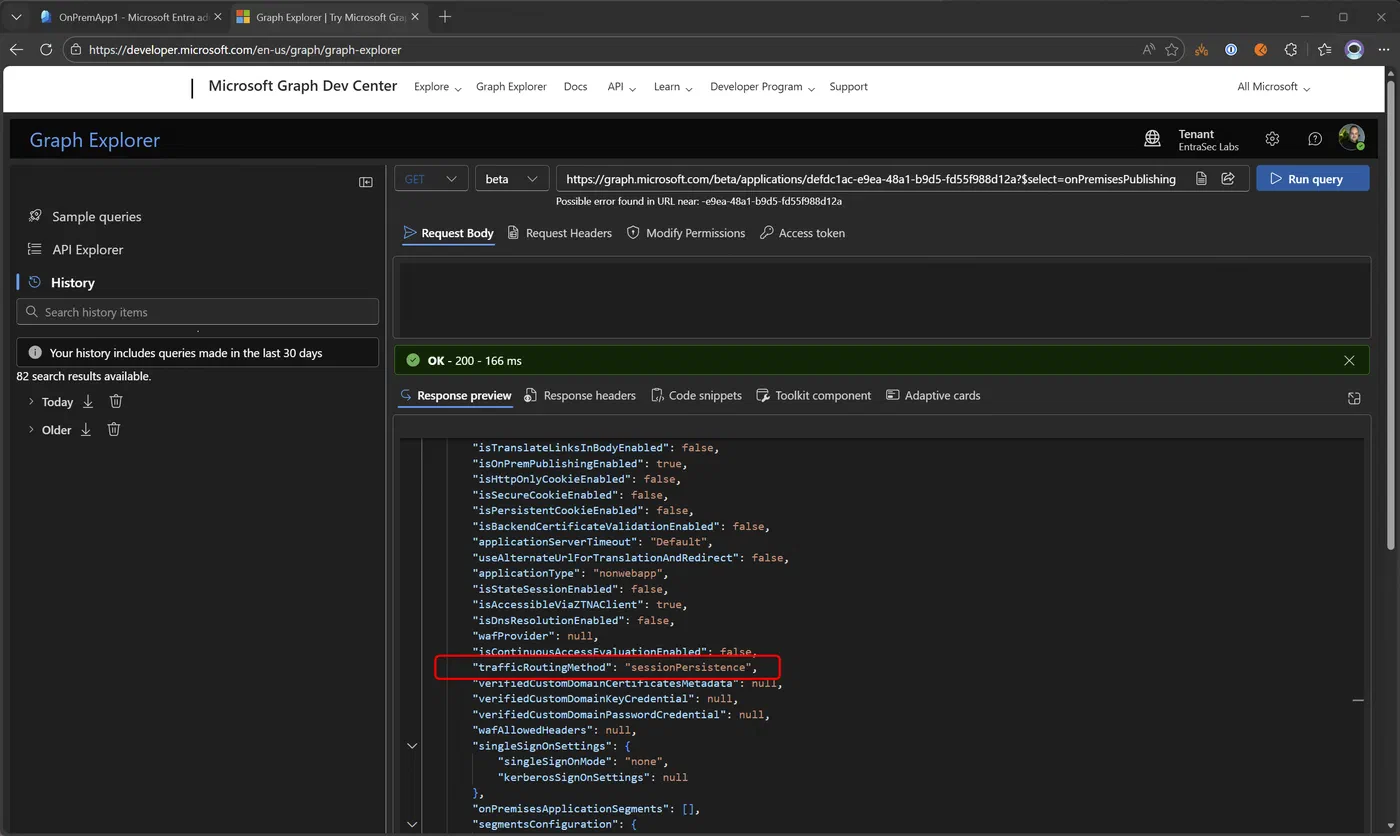Viewport: 1400px width, 836px height.
Task: Share the current query
Action: tap(1228, 179)
